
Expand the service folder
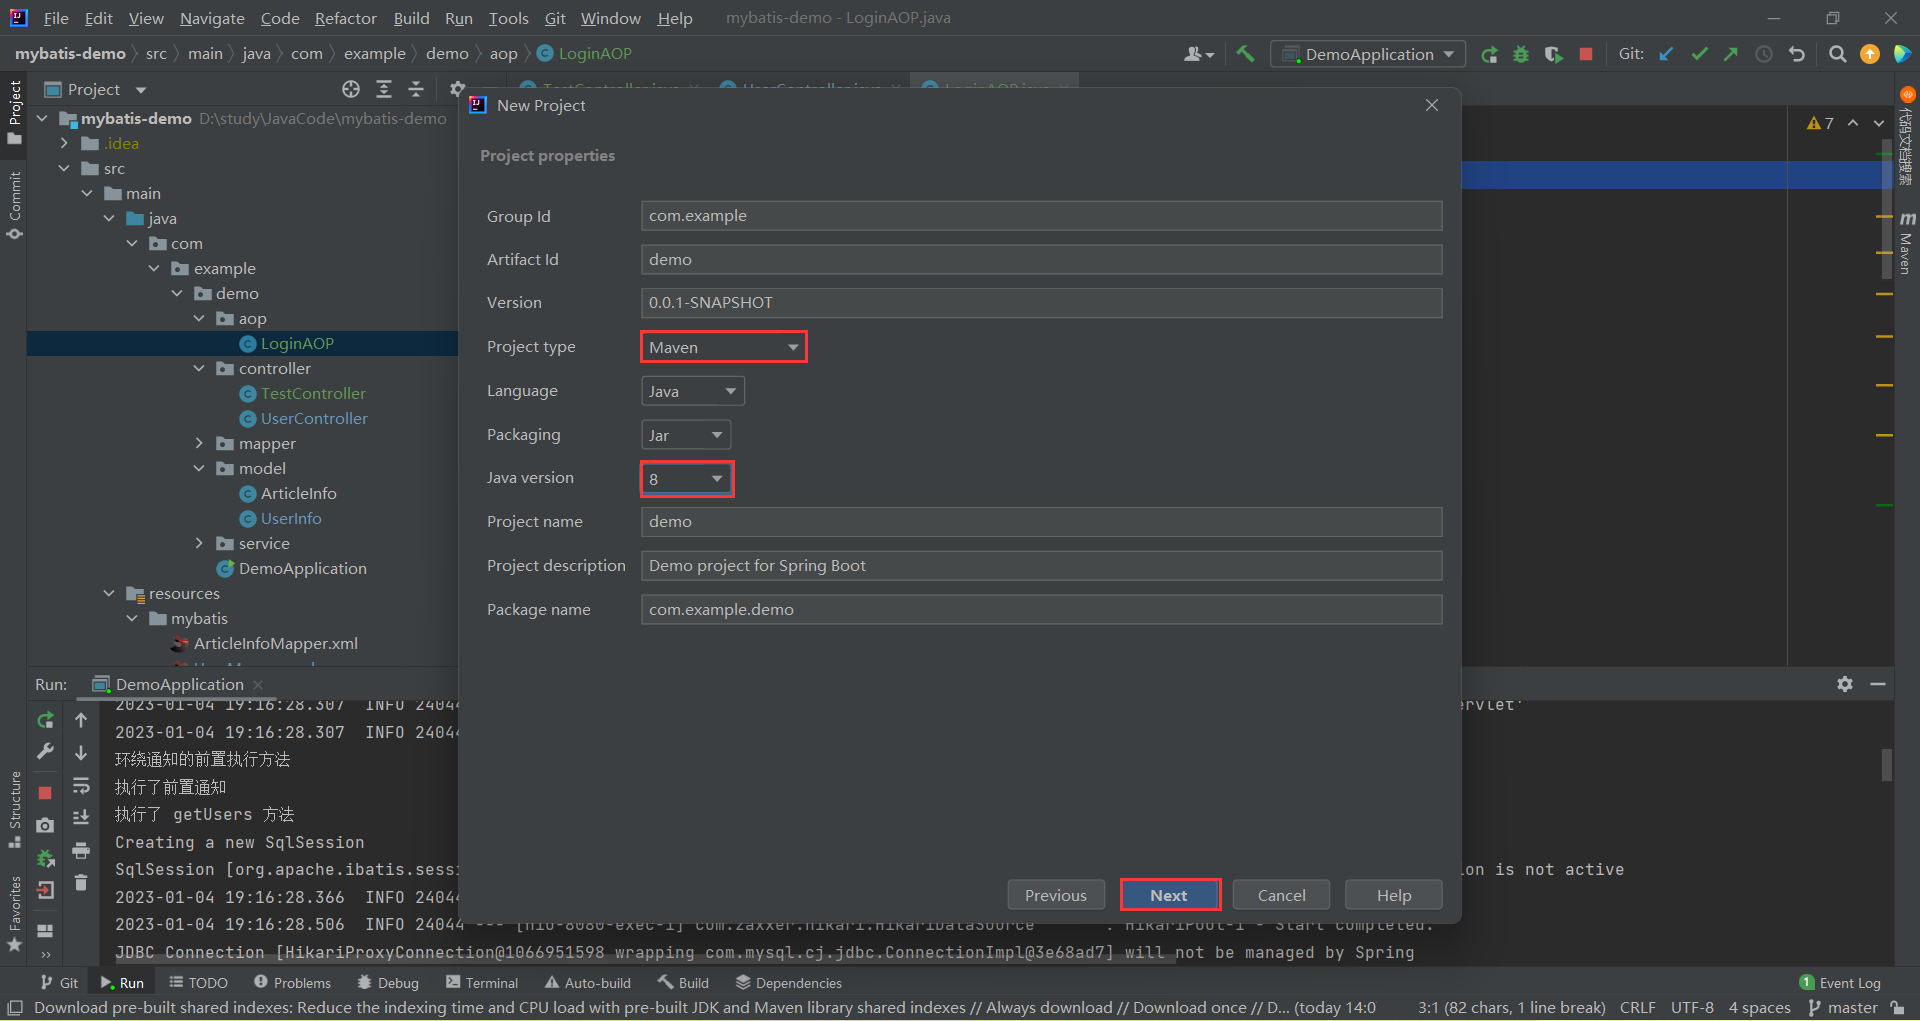point(199,543)
